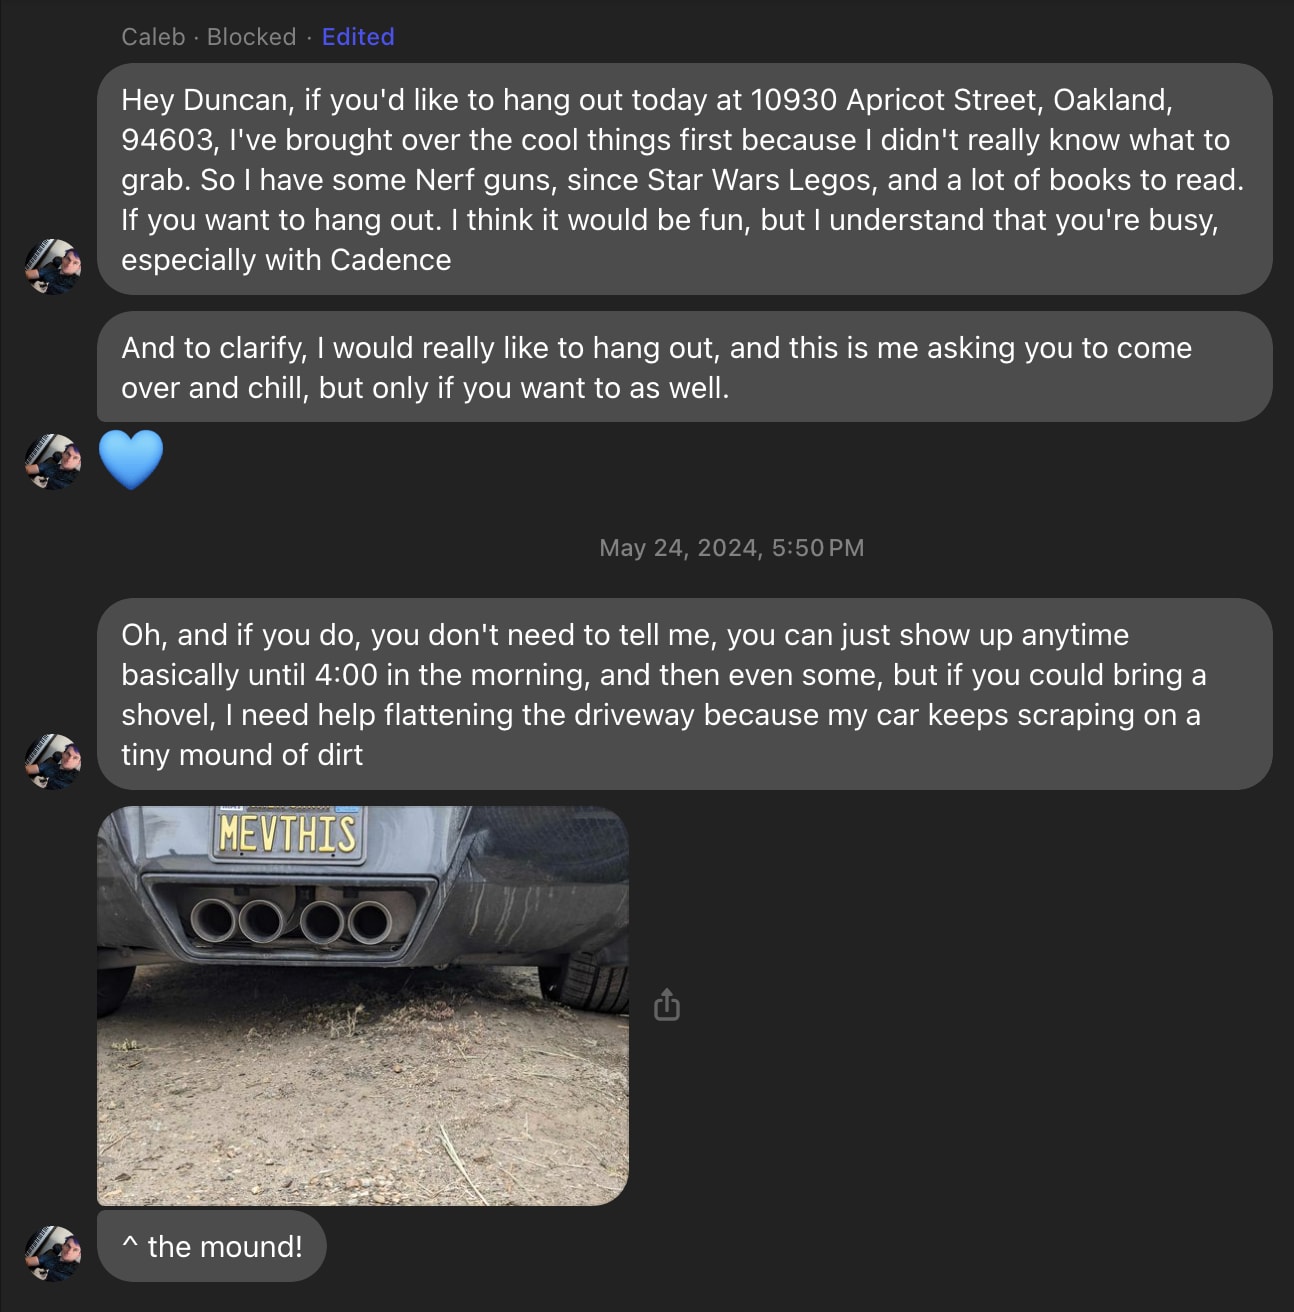The image size is (1294, 1312).
Task: Click the MEVTHIS license plate in photo
Action: pos(287,832)
